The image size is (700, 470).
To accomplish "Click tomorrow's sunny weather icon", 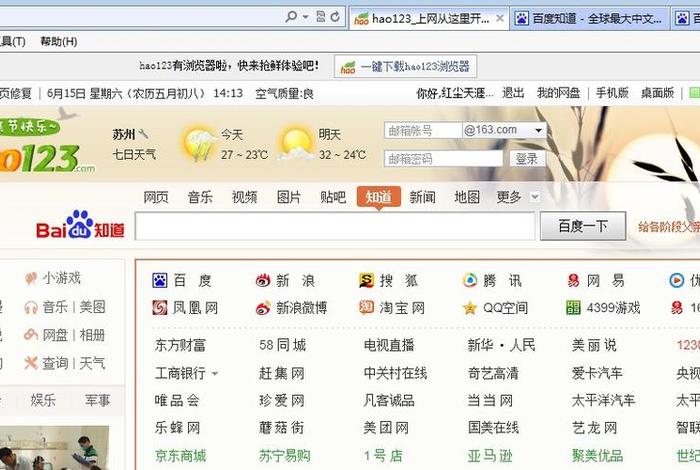I will click(x=296, y=144).
